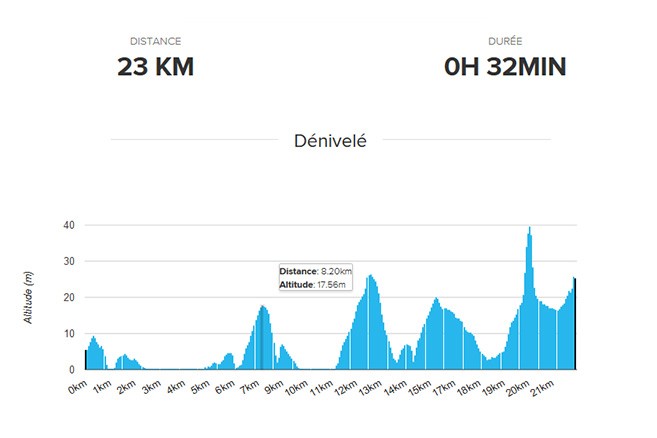657x438 pixels.
Task: Click the Altitude (m) axis label
Action: point(28,298)
